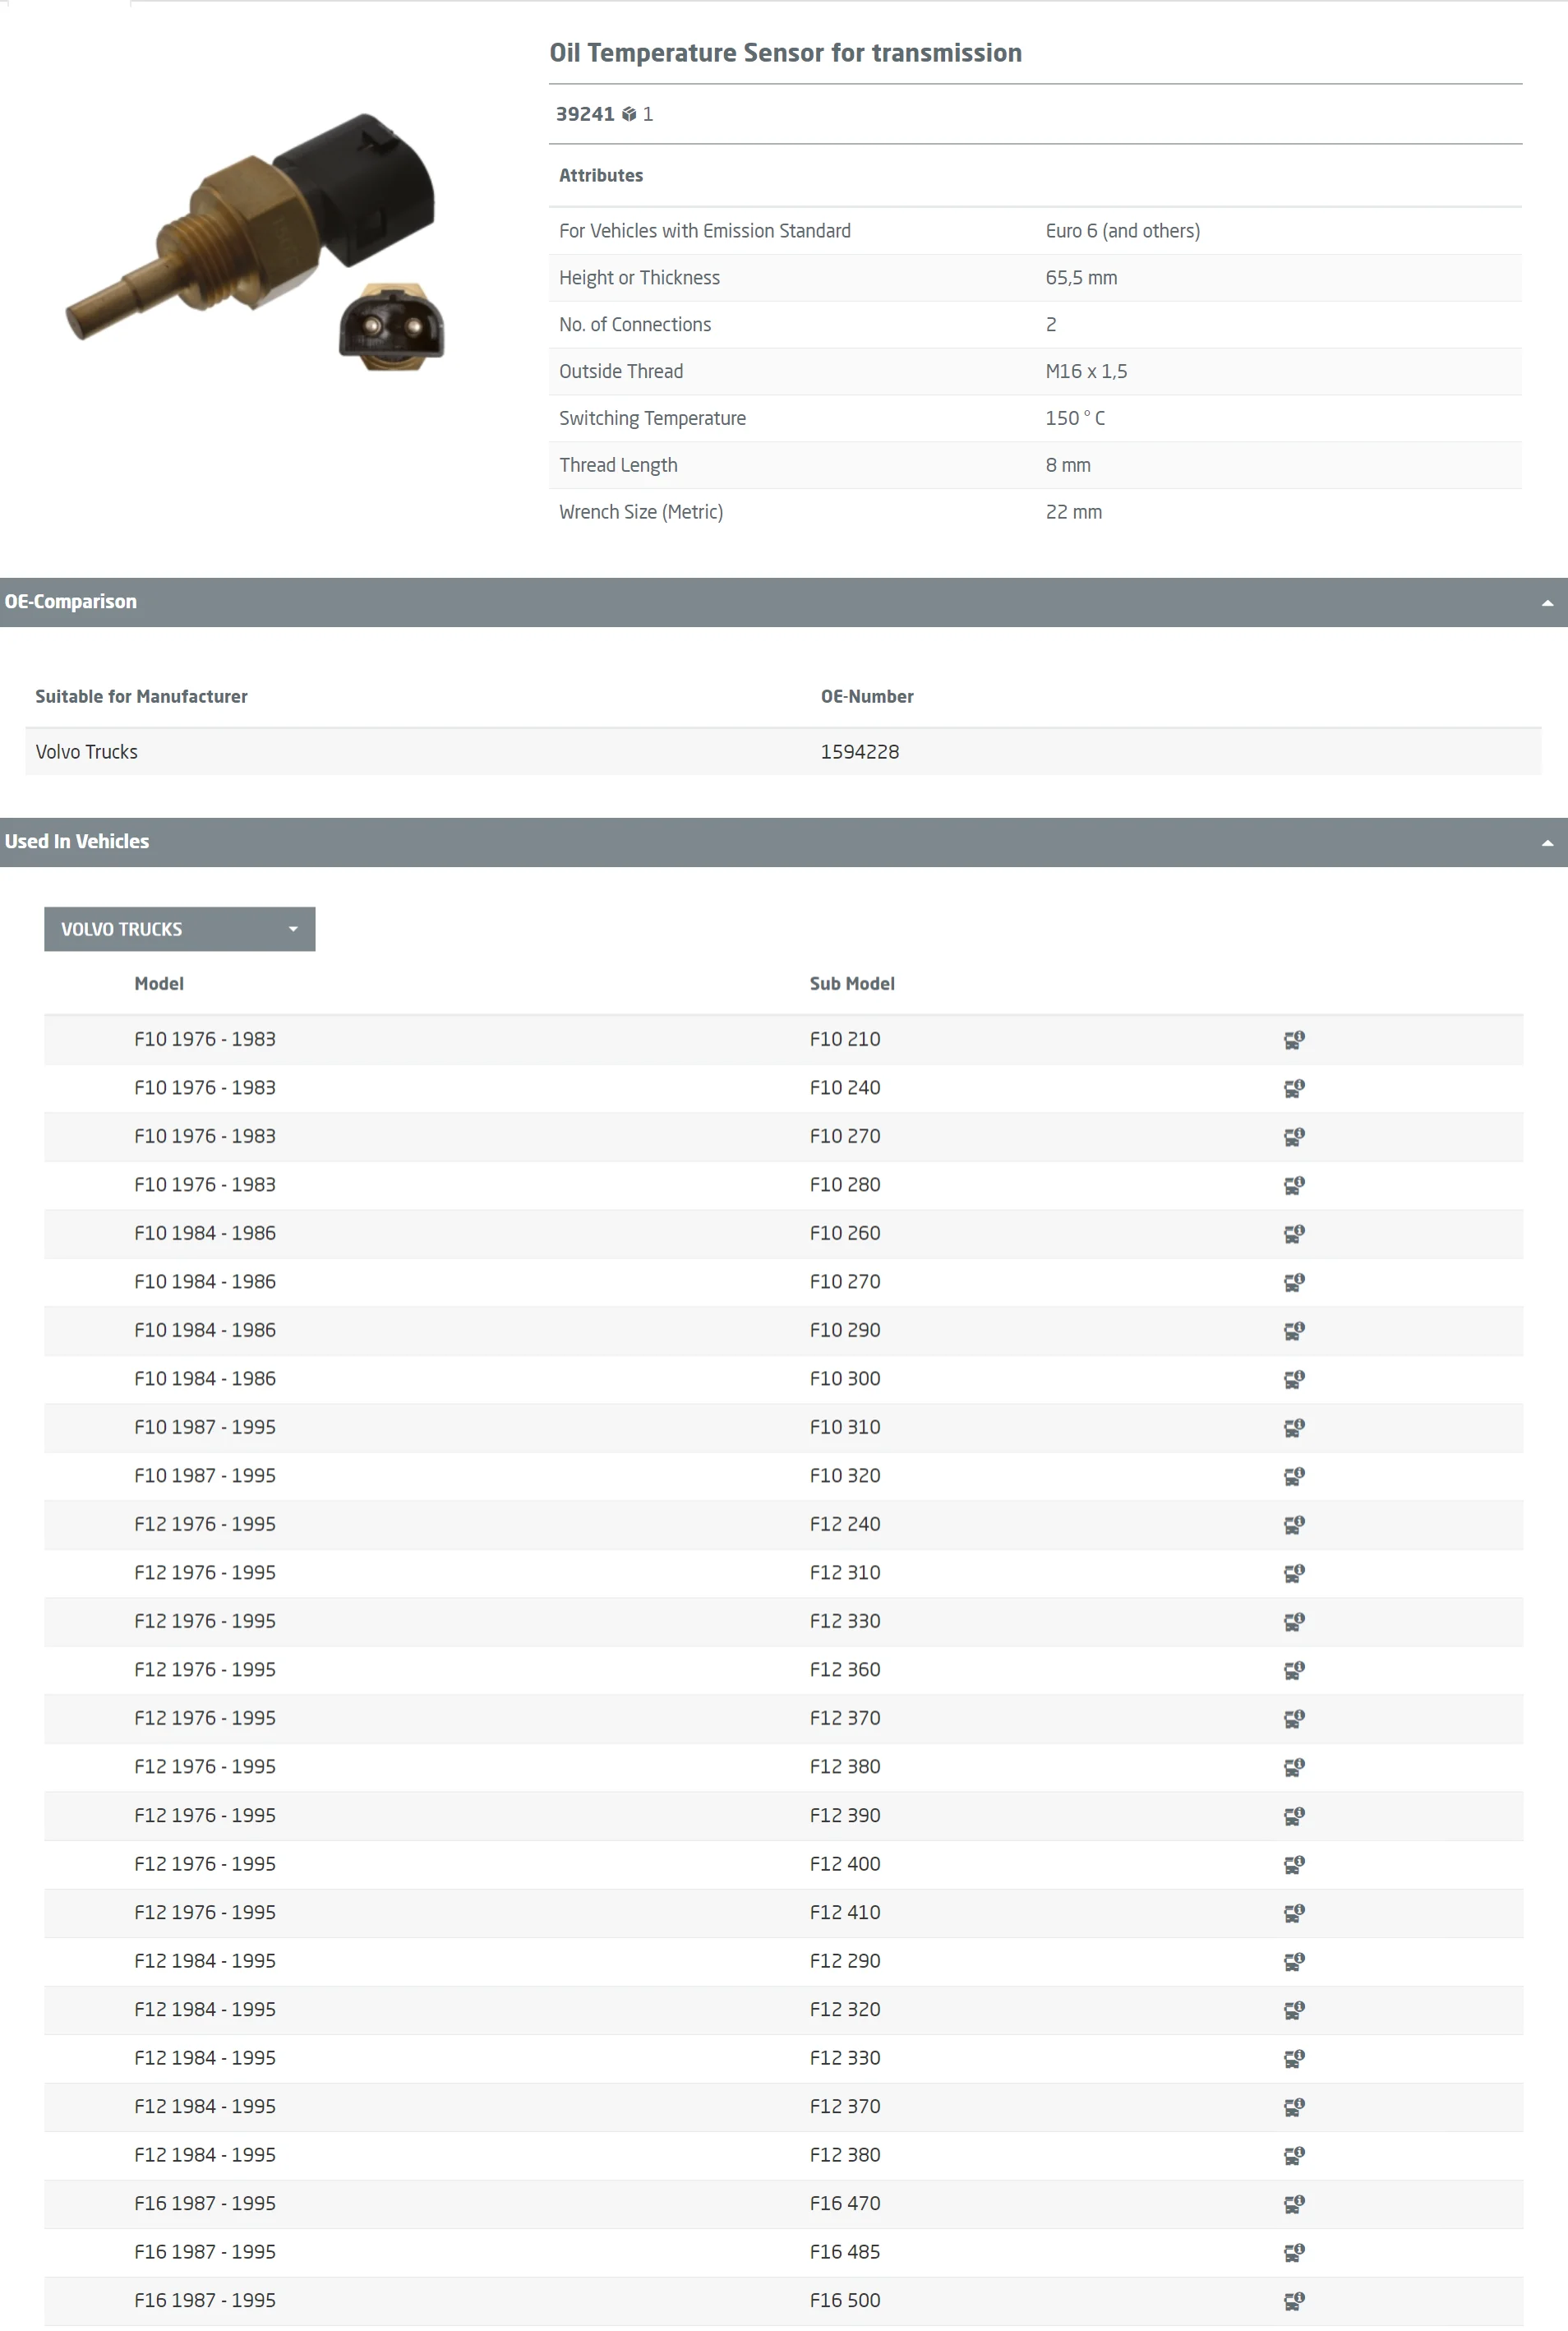Click vehicle info icon for F10 210
Image resolution: width=1568 pixels, height=2331 pixels.
pos(1293,1040)
